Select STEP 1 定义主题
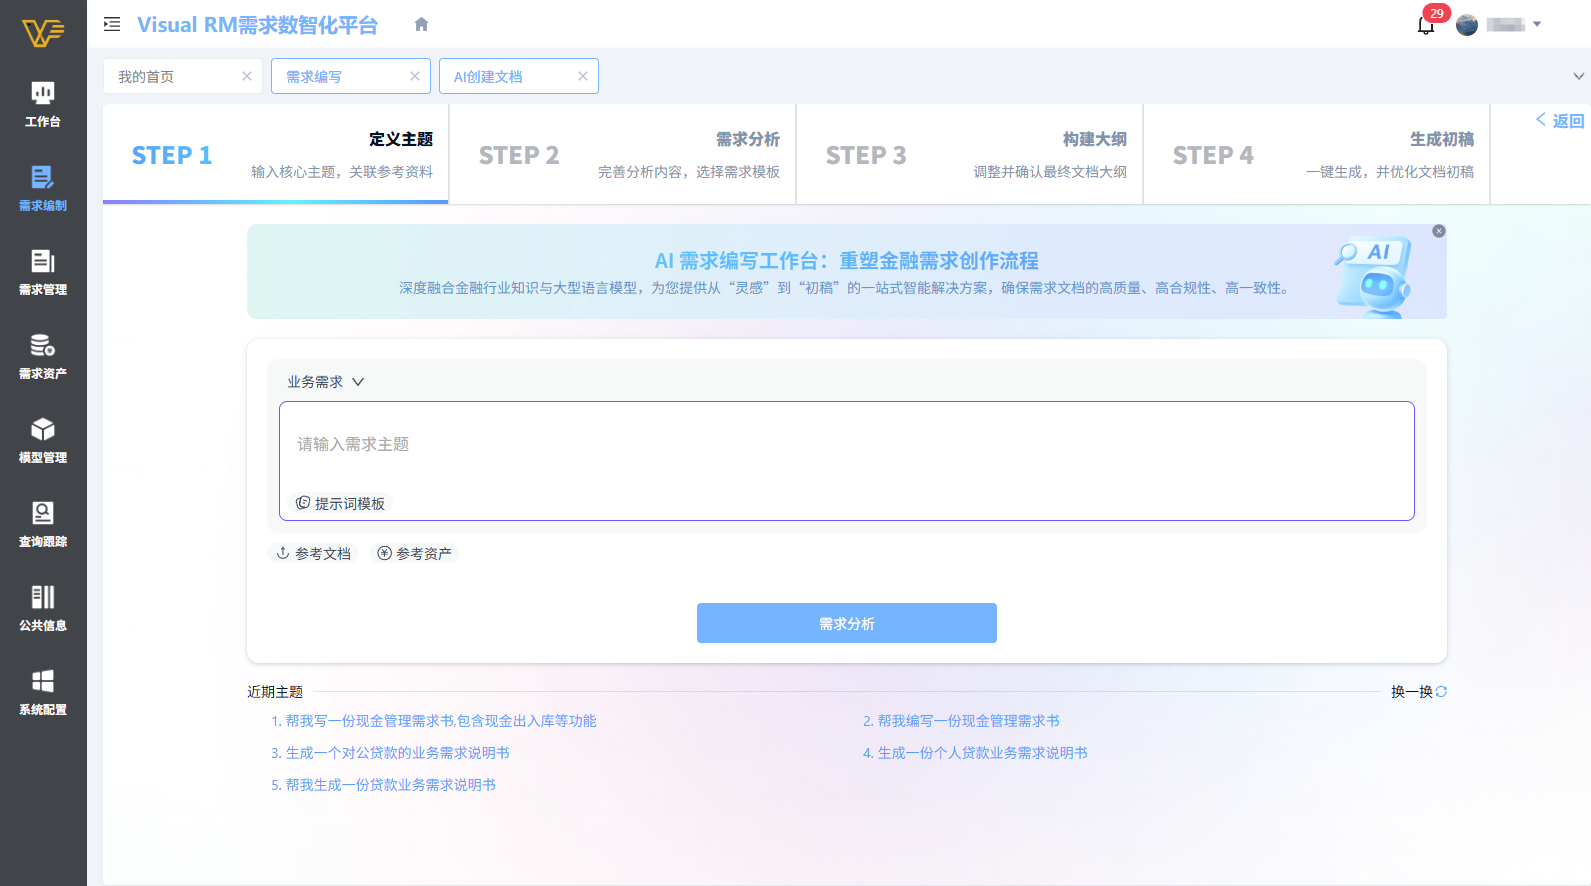The width and height of the screenshot is (1591, 886). pyautogui.click(x=276, y=154)
